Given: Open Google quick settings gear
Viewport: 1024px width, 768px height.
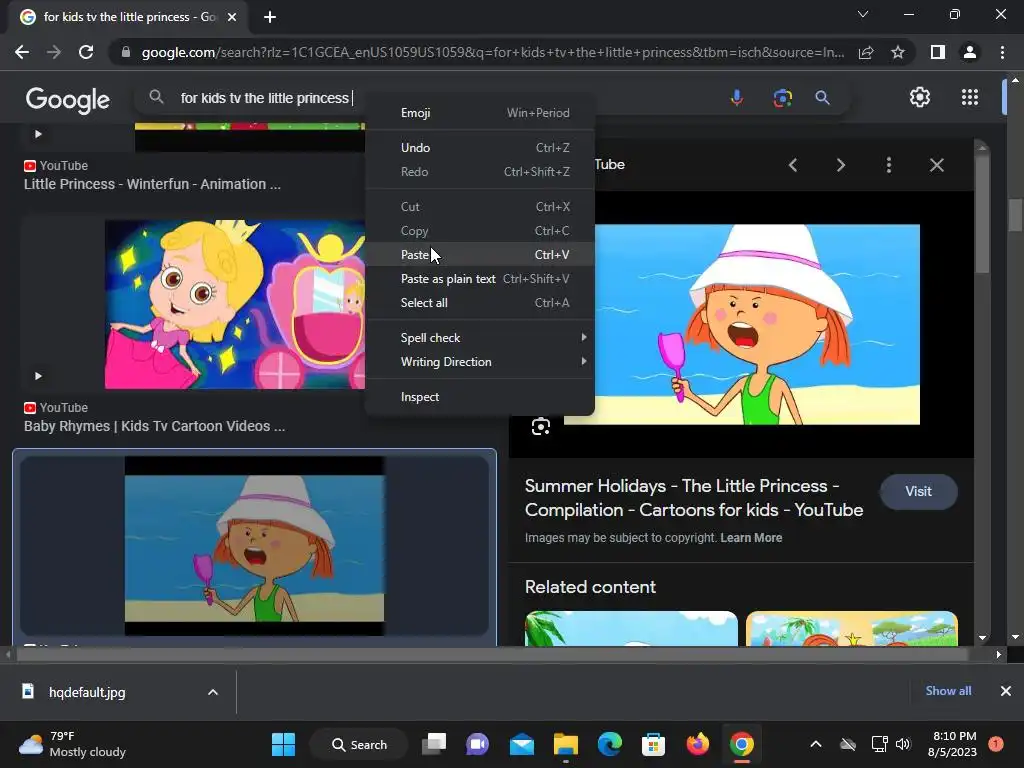Looking at the screenshot, I should tap(920, 97).
